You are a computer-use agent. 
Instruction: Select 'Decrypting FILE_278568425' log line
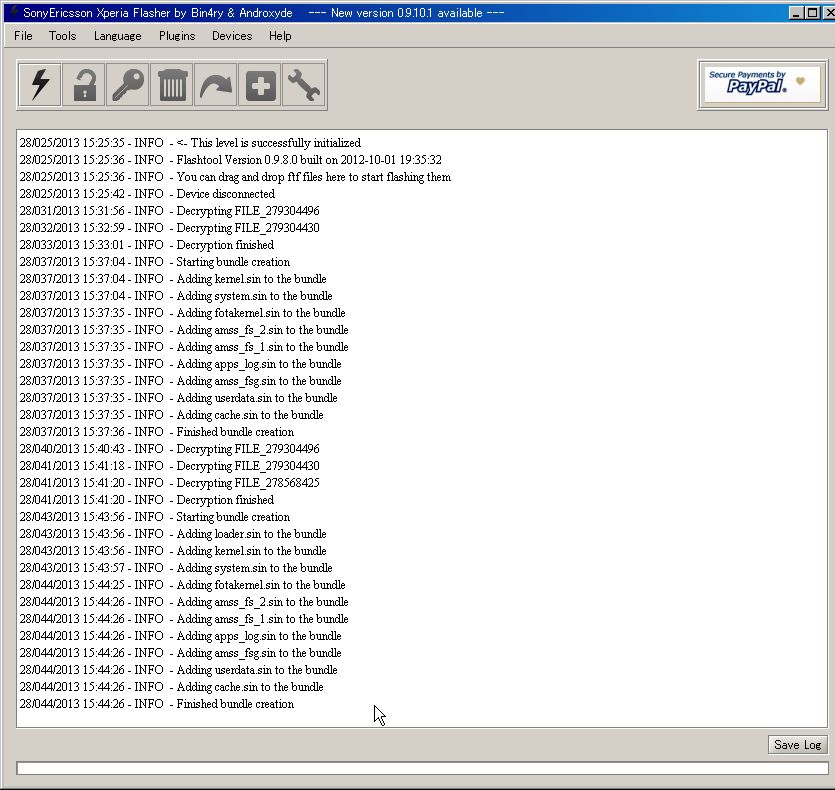click(169, 483)
